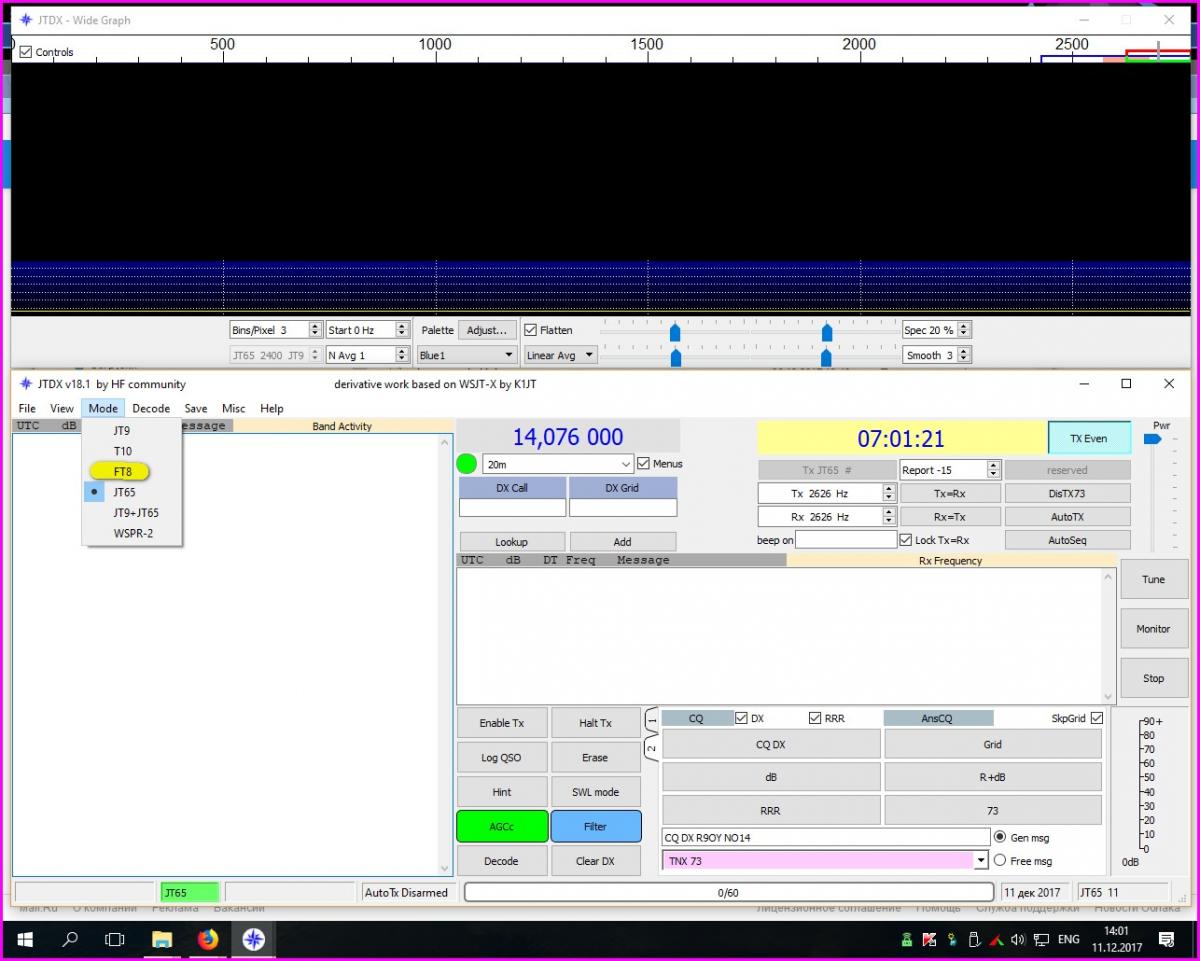The image size is (1200, 961).
Task: Adjust the Pwr slider handle
Action: point(1152,439)
